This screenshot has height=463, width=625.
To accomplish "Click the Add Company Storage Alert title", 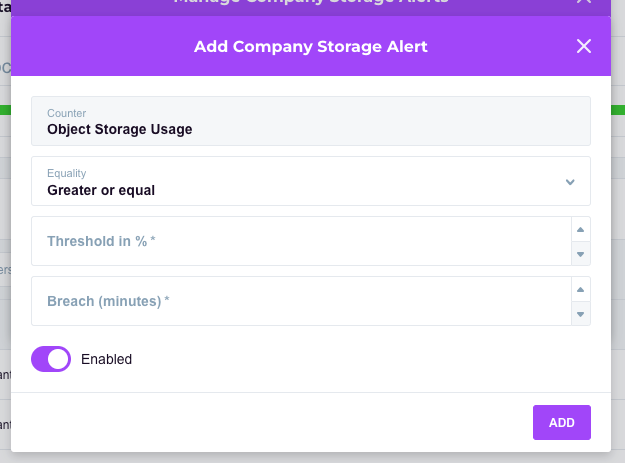I will click(x=310, y=46).
